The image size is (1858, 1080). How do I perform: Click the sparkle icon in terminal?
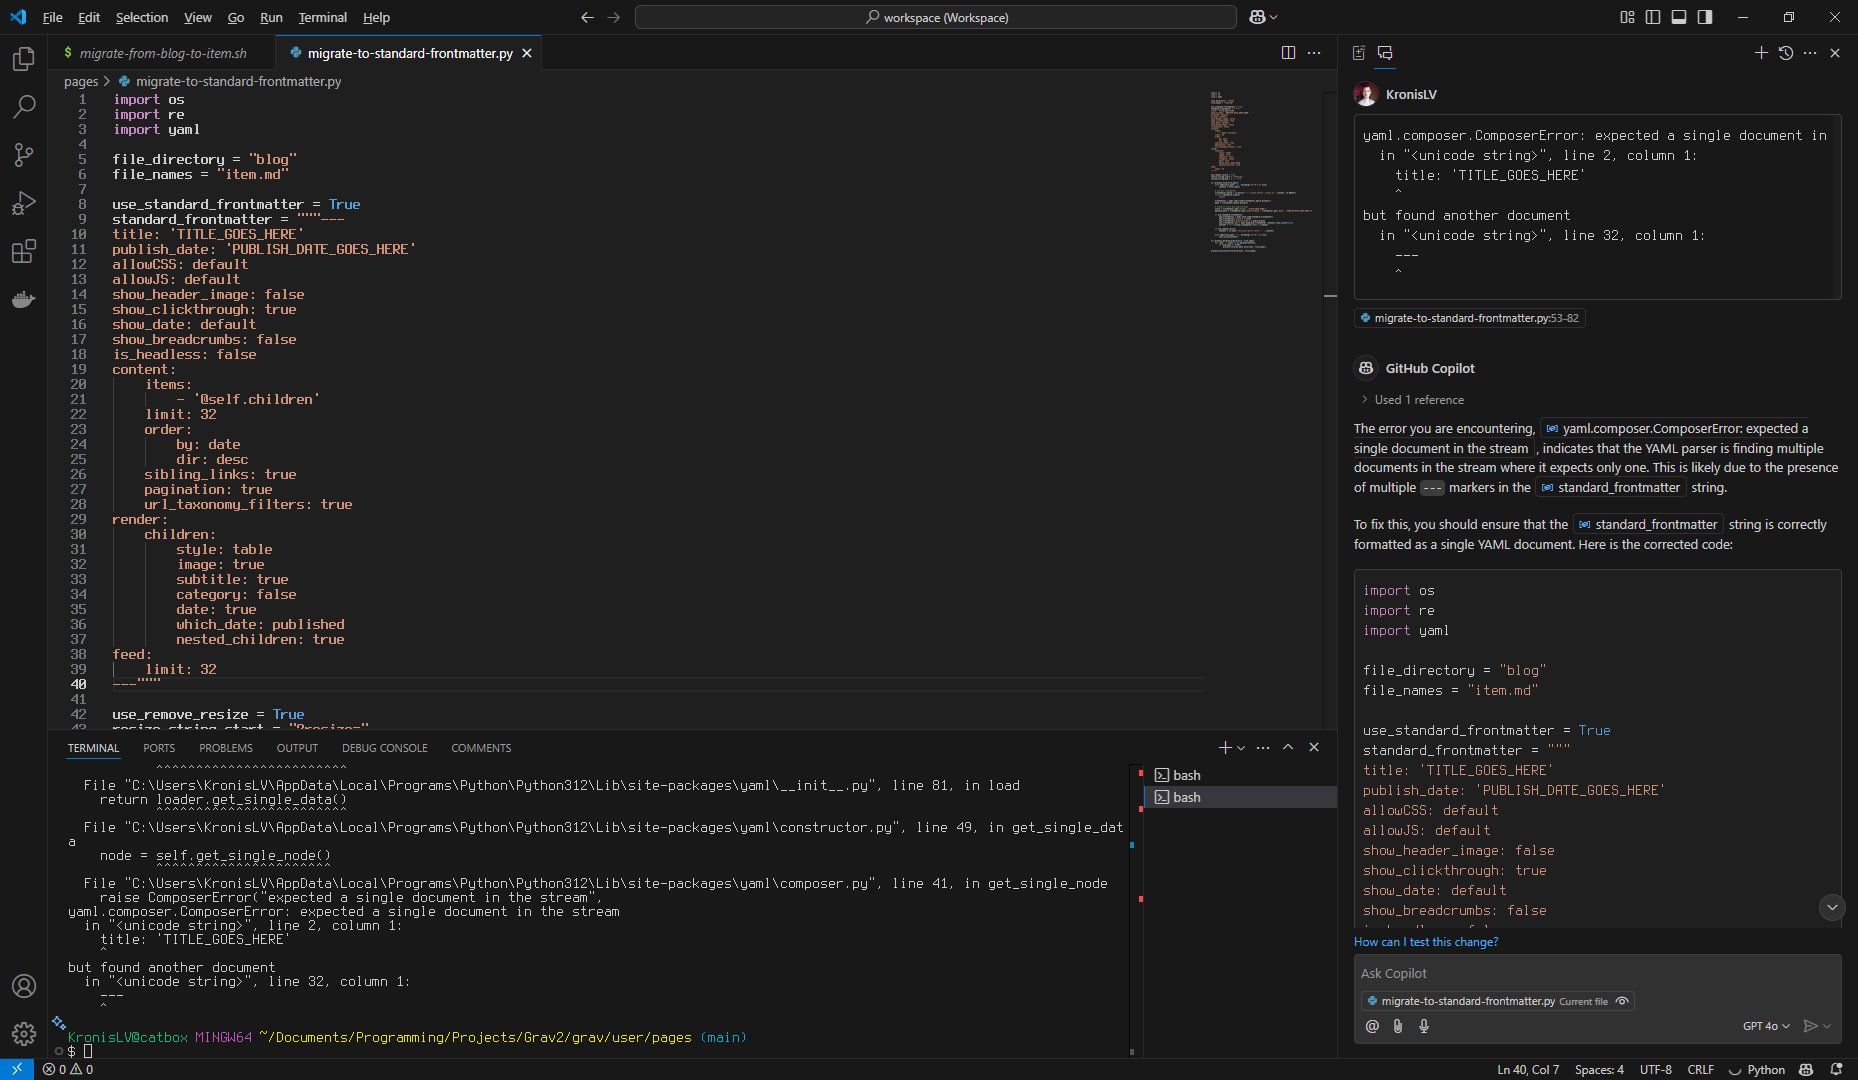[x=59, y=1023]
